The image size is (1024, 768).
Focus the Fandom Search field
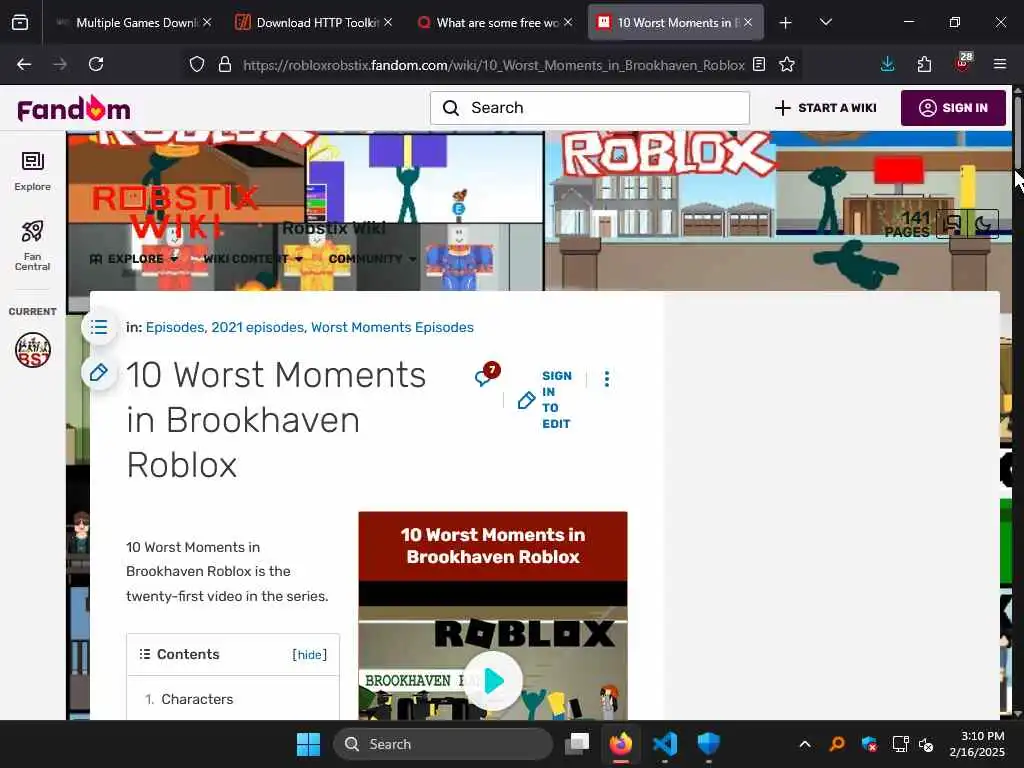[590, 108]
